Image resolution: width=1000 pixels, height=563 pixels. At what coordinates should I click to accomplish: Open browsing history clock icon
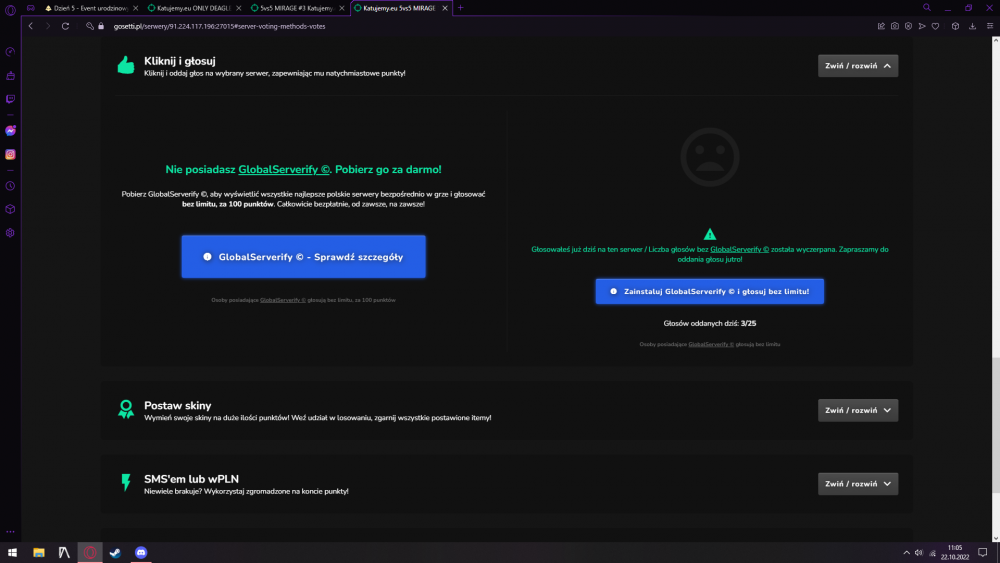click(10, 186)
